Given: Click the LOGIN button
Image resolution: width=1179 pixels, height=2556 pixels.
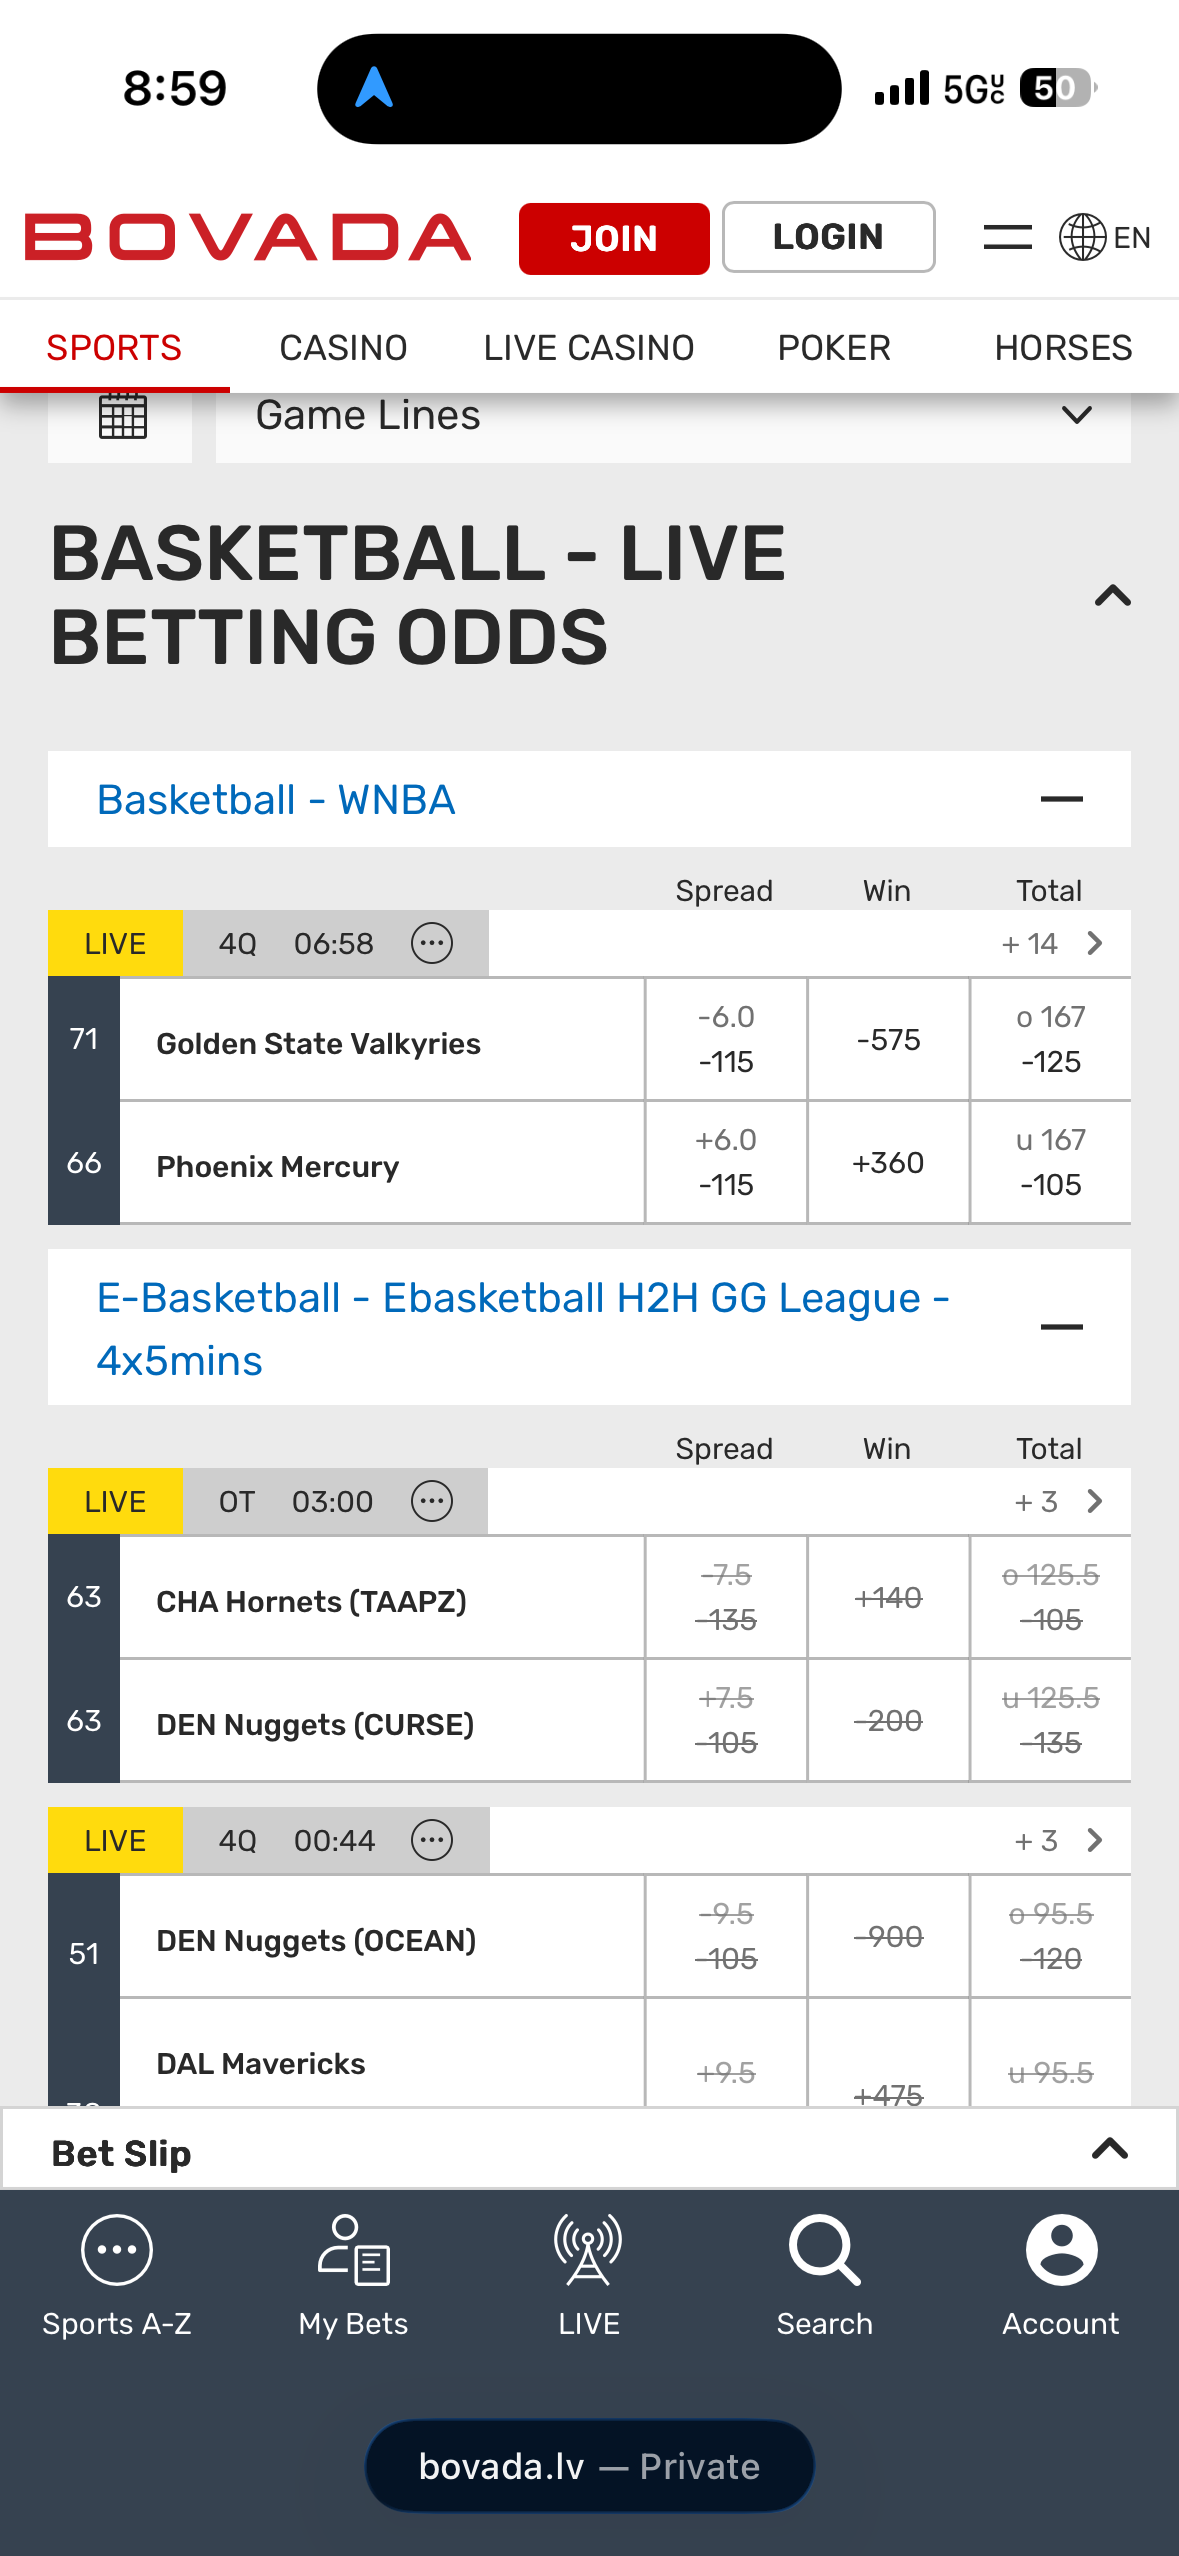Looking at the screenshot, I should tap(828, 237).
